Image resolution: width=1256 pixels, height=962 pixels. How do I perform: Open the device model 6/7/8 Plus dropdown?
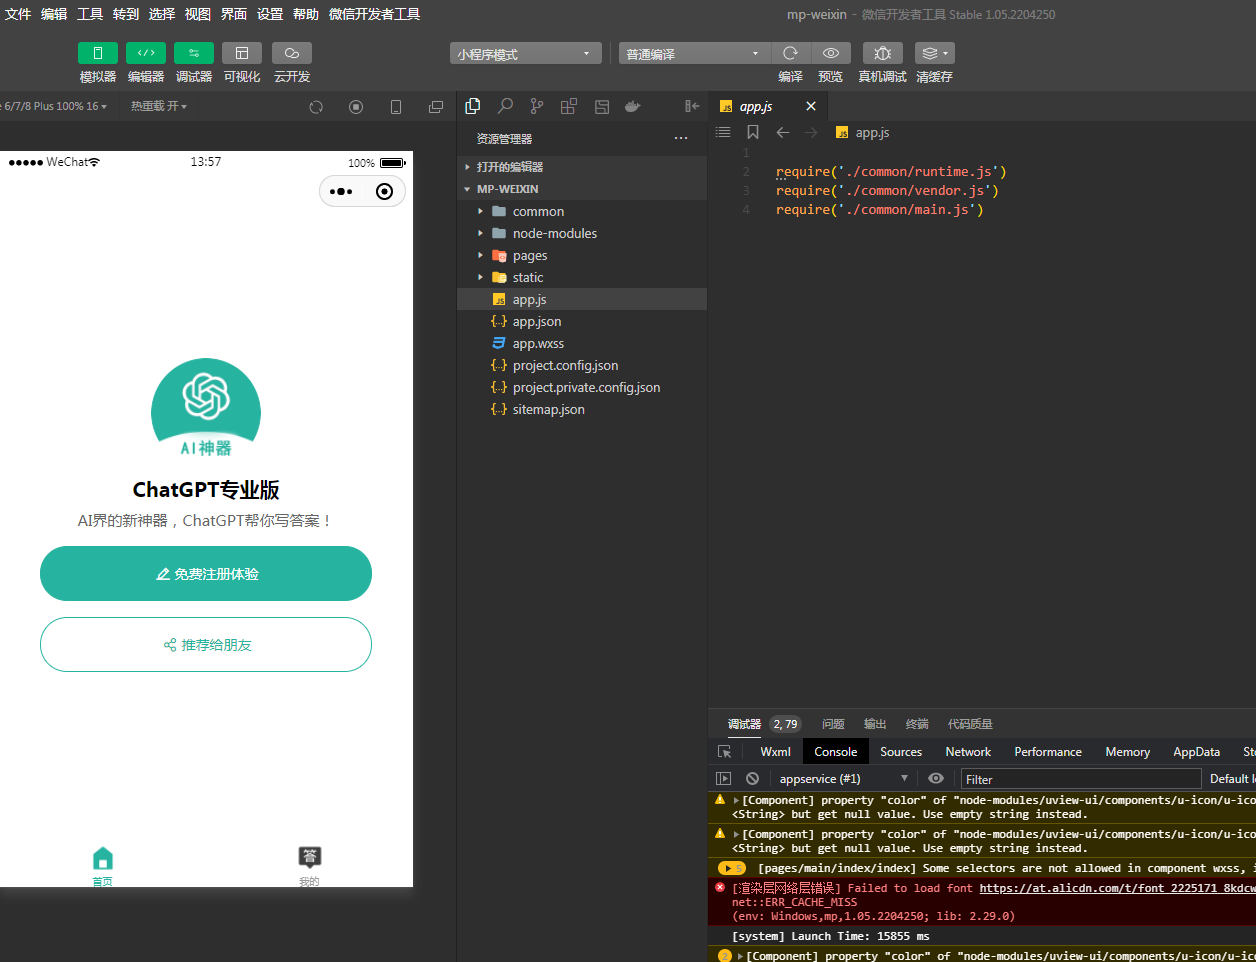pos(54,106)
